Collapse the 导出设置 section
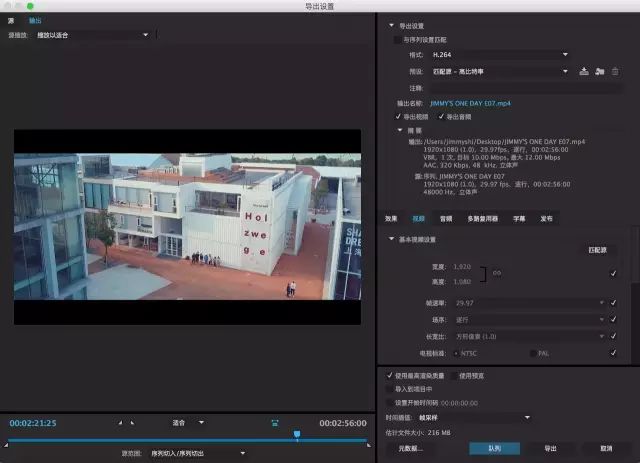The image size is (640, 463). [x=391, y=25]
